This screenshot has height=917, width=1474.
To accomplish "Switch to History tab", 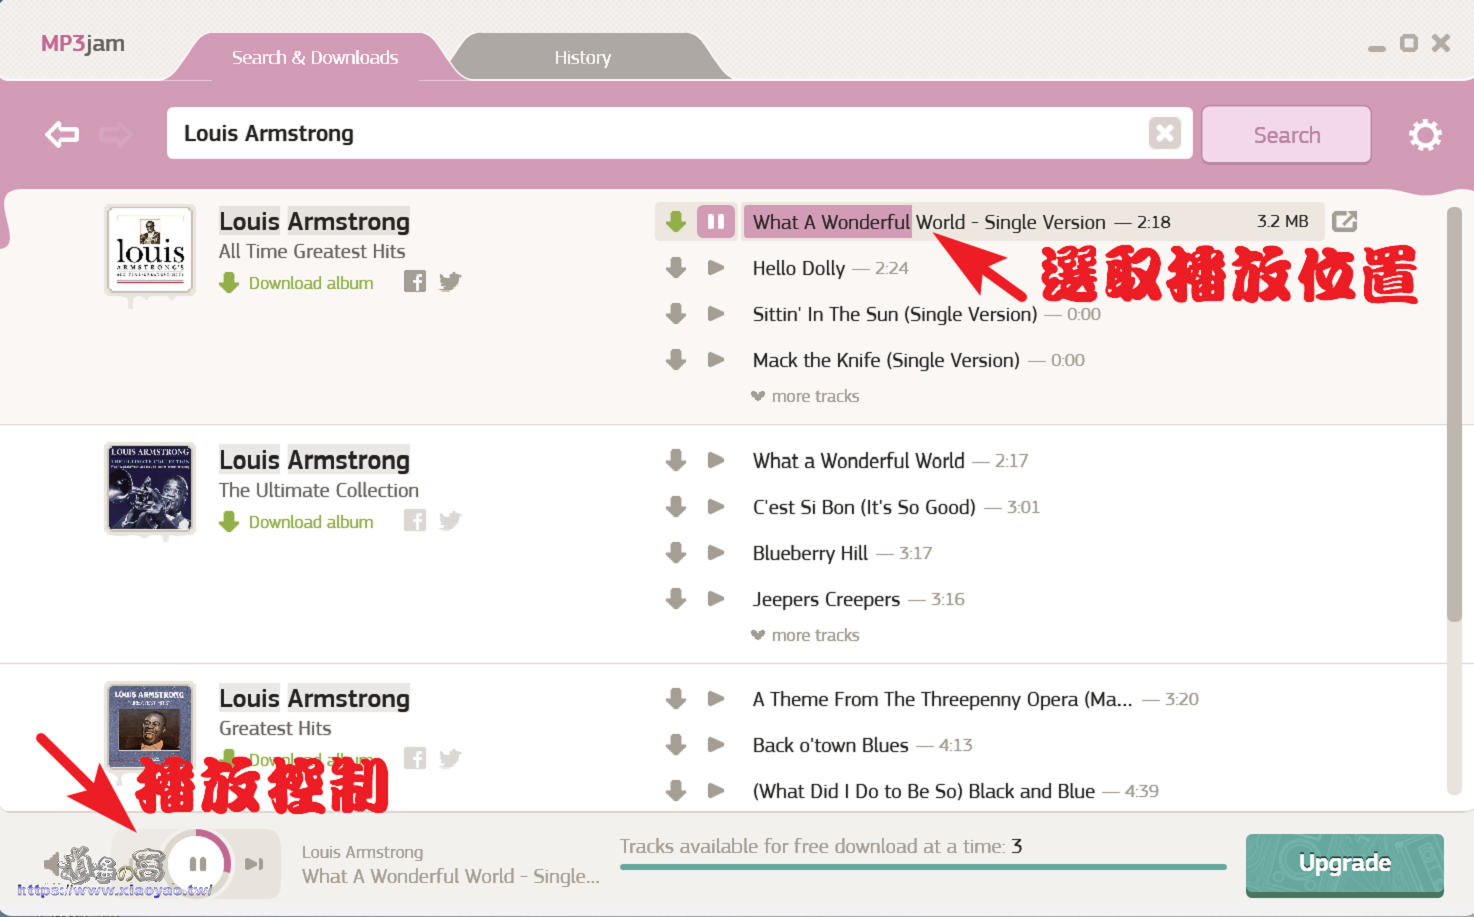I will [x=583, y=57].
